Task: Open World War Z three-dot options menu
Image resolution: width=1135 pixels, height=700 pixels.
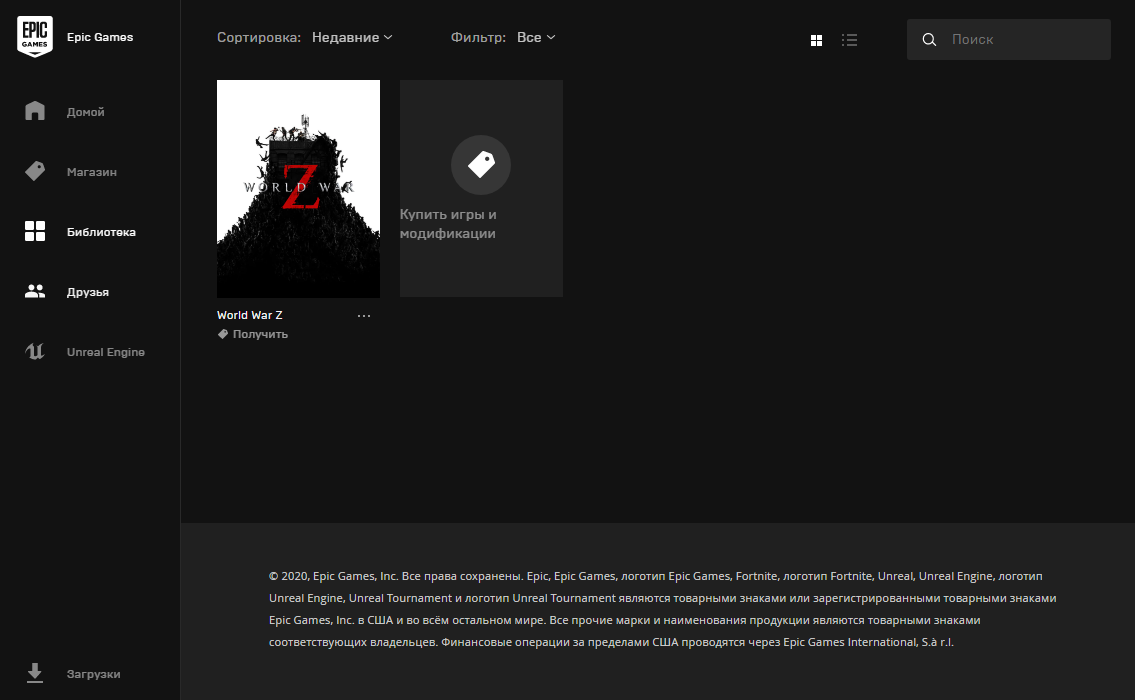Action: [364, 316]
